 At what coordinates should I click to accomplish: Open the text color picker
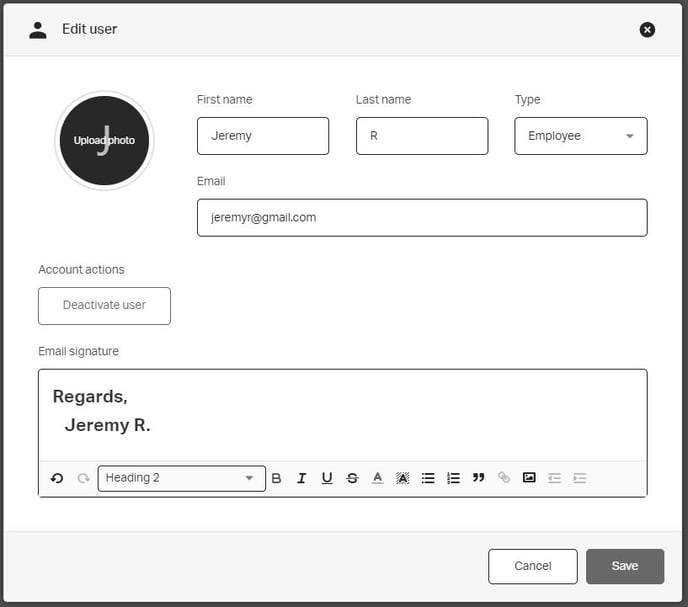pyautogui.click(x=377, y=478)
